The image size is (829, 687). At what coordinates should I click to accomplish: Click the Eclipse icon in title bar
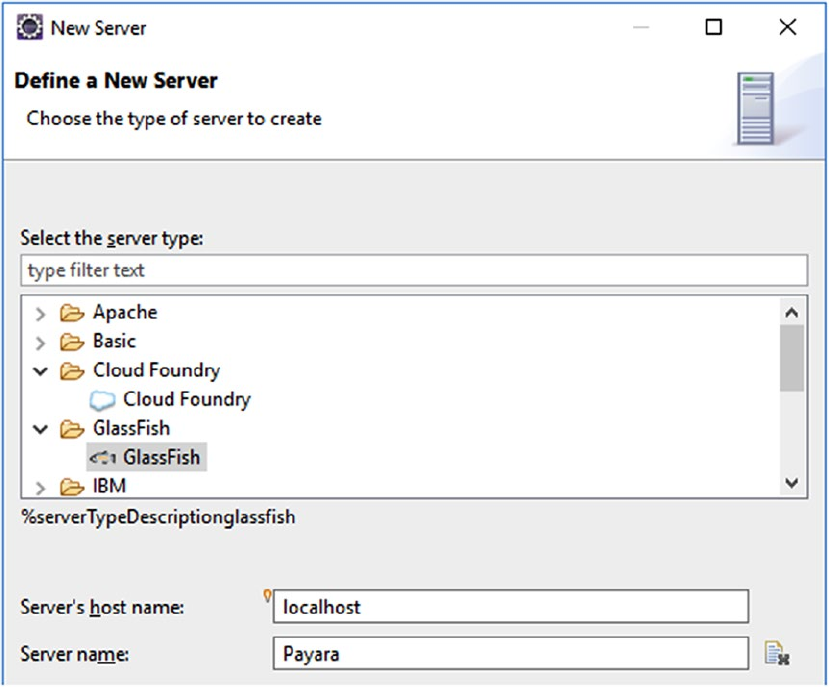(29, 27)
